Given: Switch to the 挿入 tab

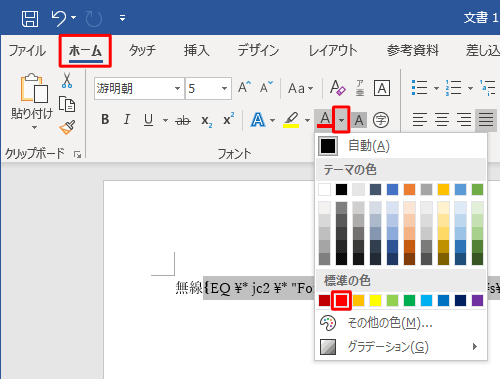Looking at the screenshot, I should [197, 51].
